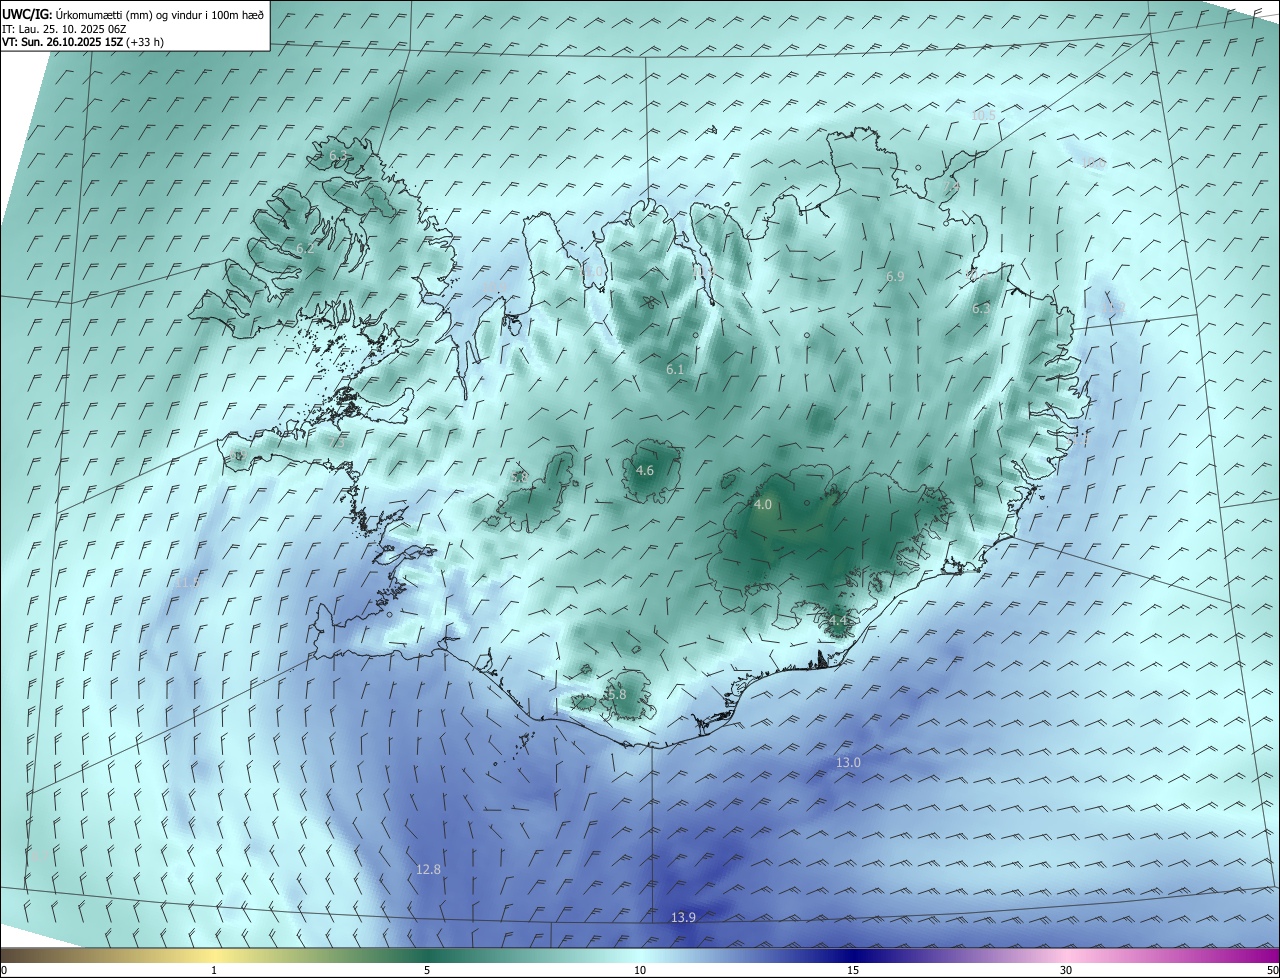Click the 'VT: Sun. 26.10.2025 15Z (+33 h)' line
Viewport: 1280px width, 978px height.
pos(83,42)
